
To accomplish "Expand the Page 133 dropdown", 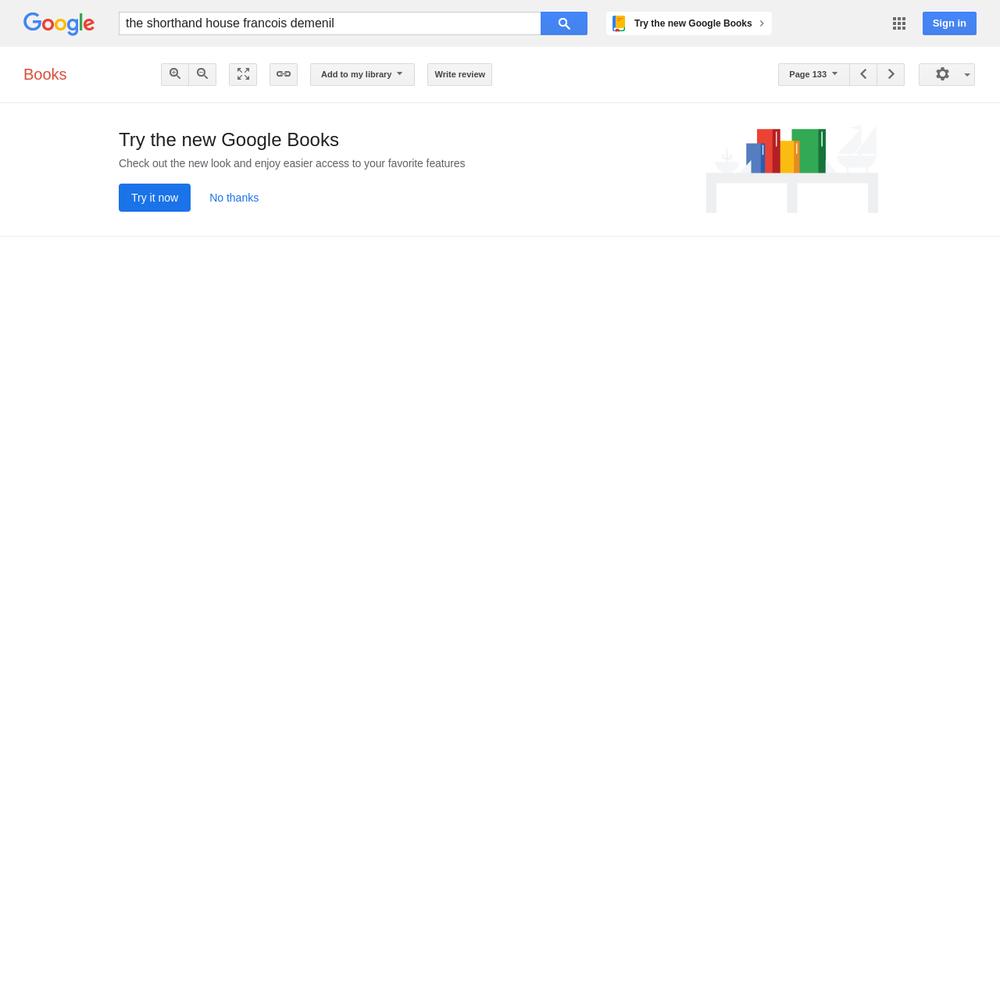I will (814, 74).
